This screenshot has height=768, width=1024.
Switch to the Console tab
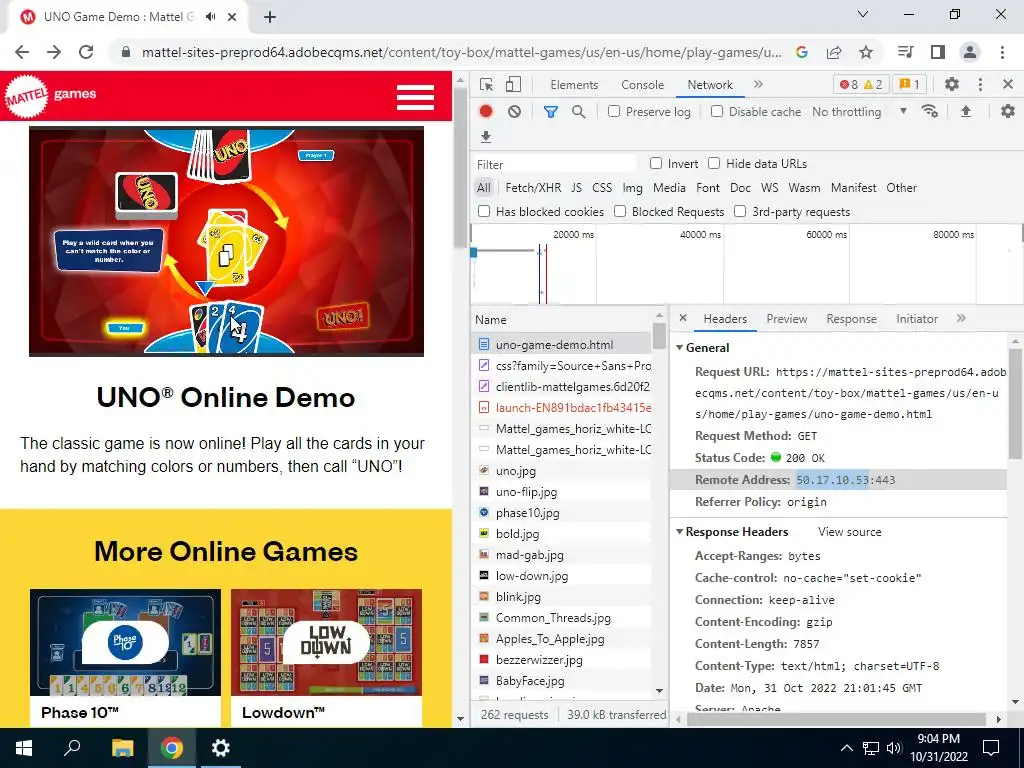643,84
